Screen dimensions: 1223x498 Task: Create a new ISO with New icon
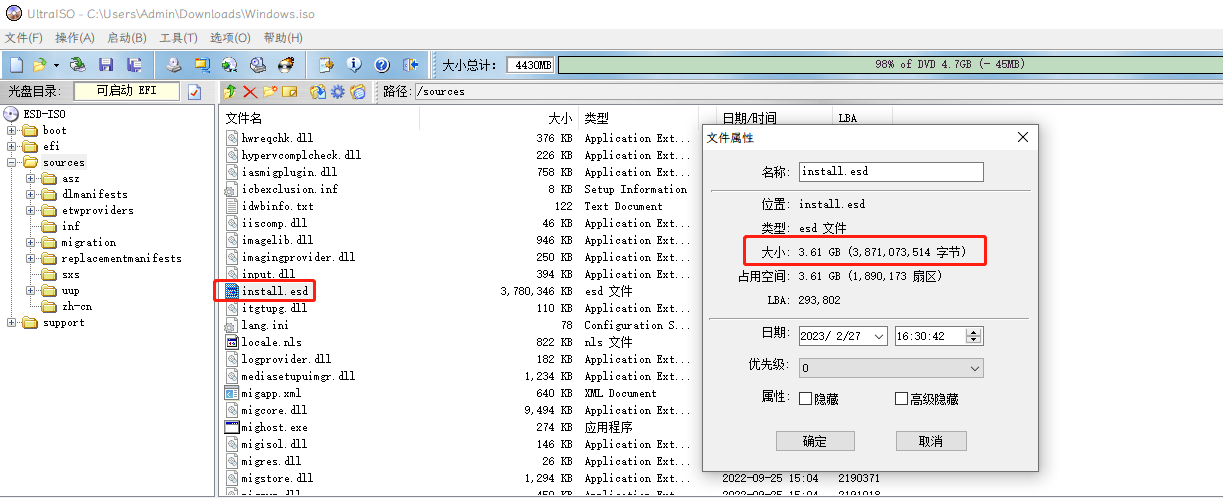pos(16,65)
